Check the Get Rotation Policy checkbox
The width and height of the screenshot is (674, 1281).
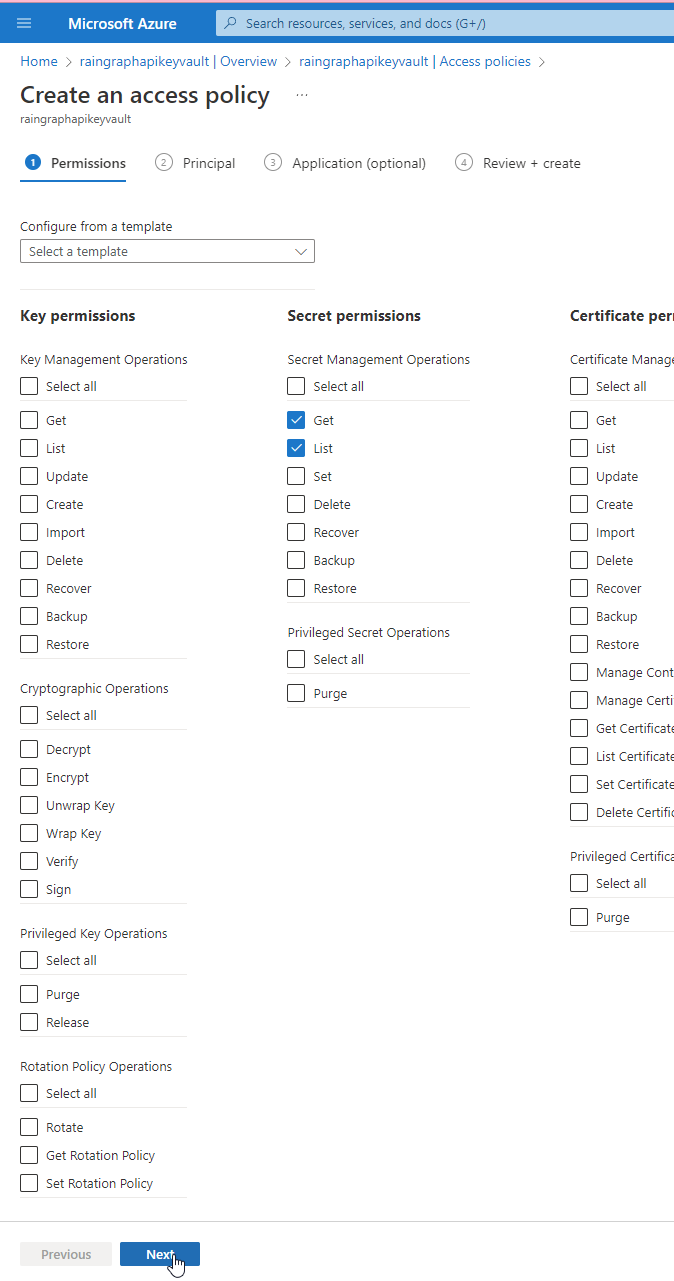pyautogui.click(x=29, y=1155)
